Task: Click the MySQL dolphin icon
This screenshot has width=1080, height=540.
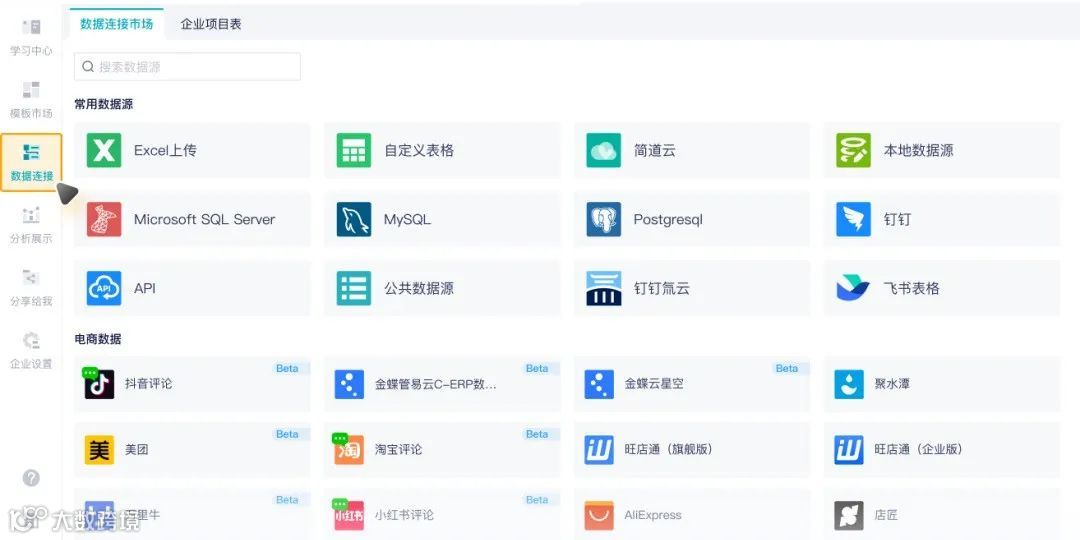Action: 354,219
